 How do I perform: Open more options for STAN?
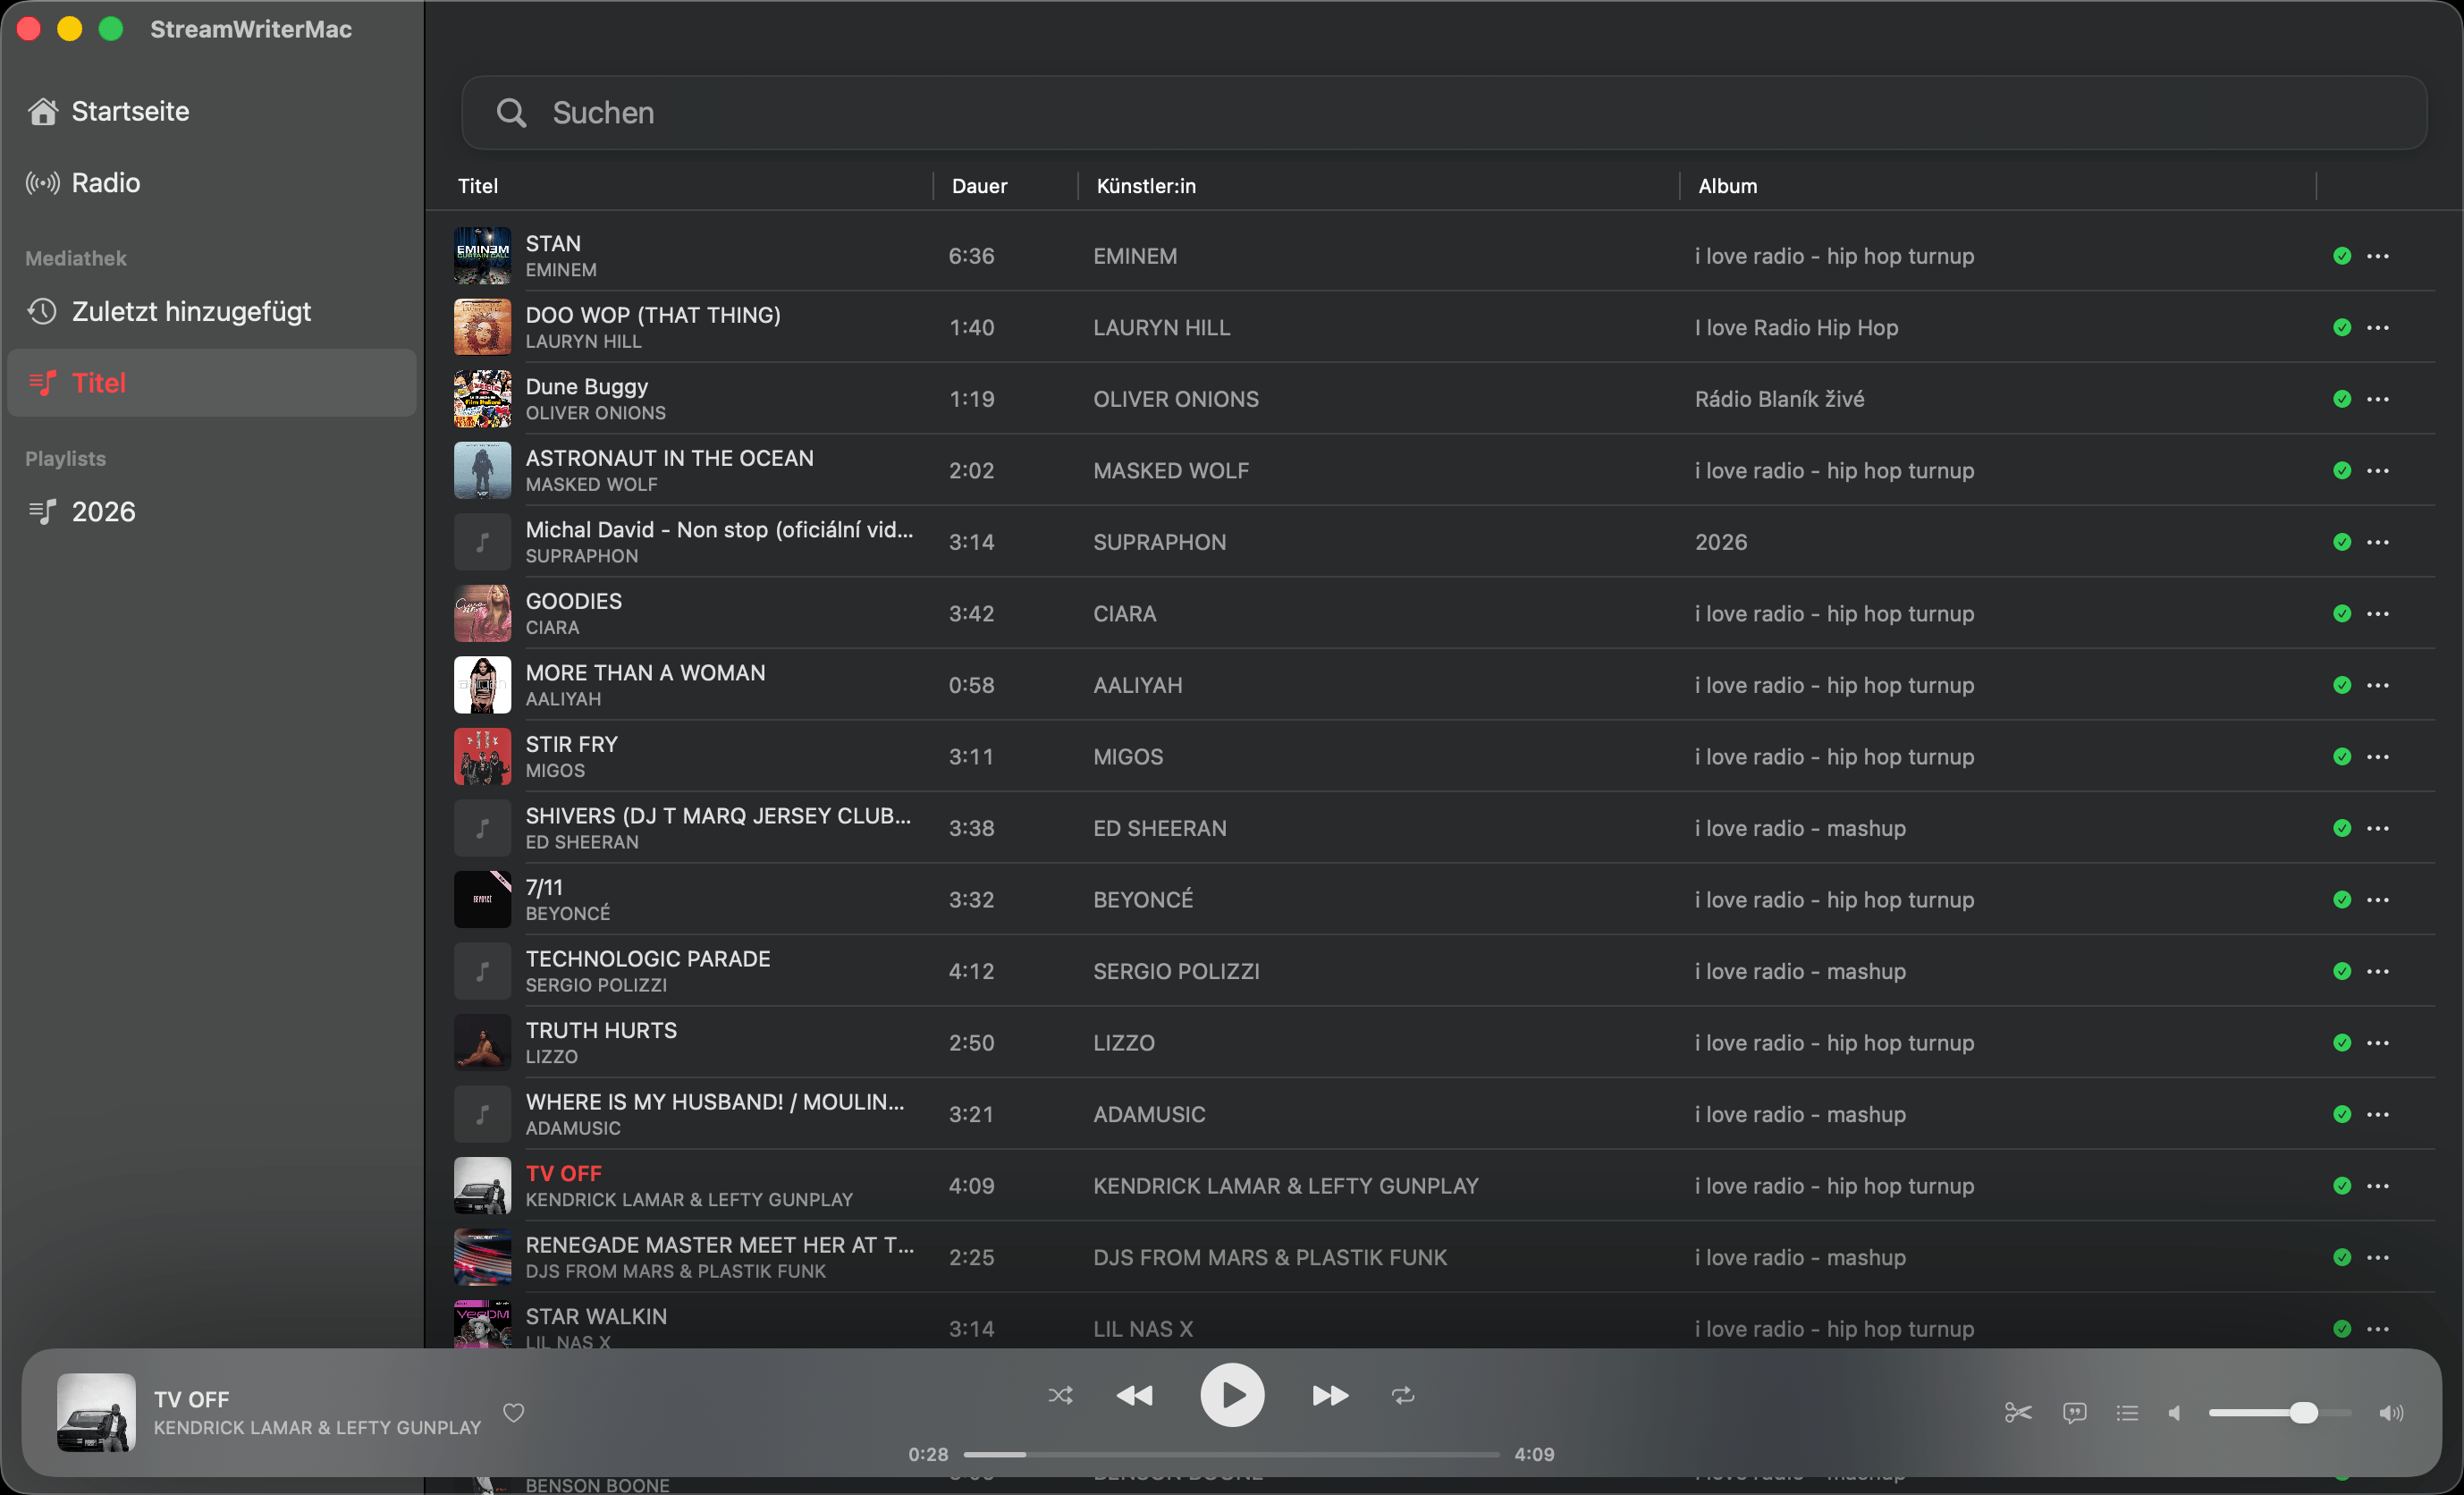2378,256
